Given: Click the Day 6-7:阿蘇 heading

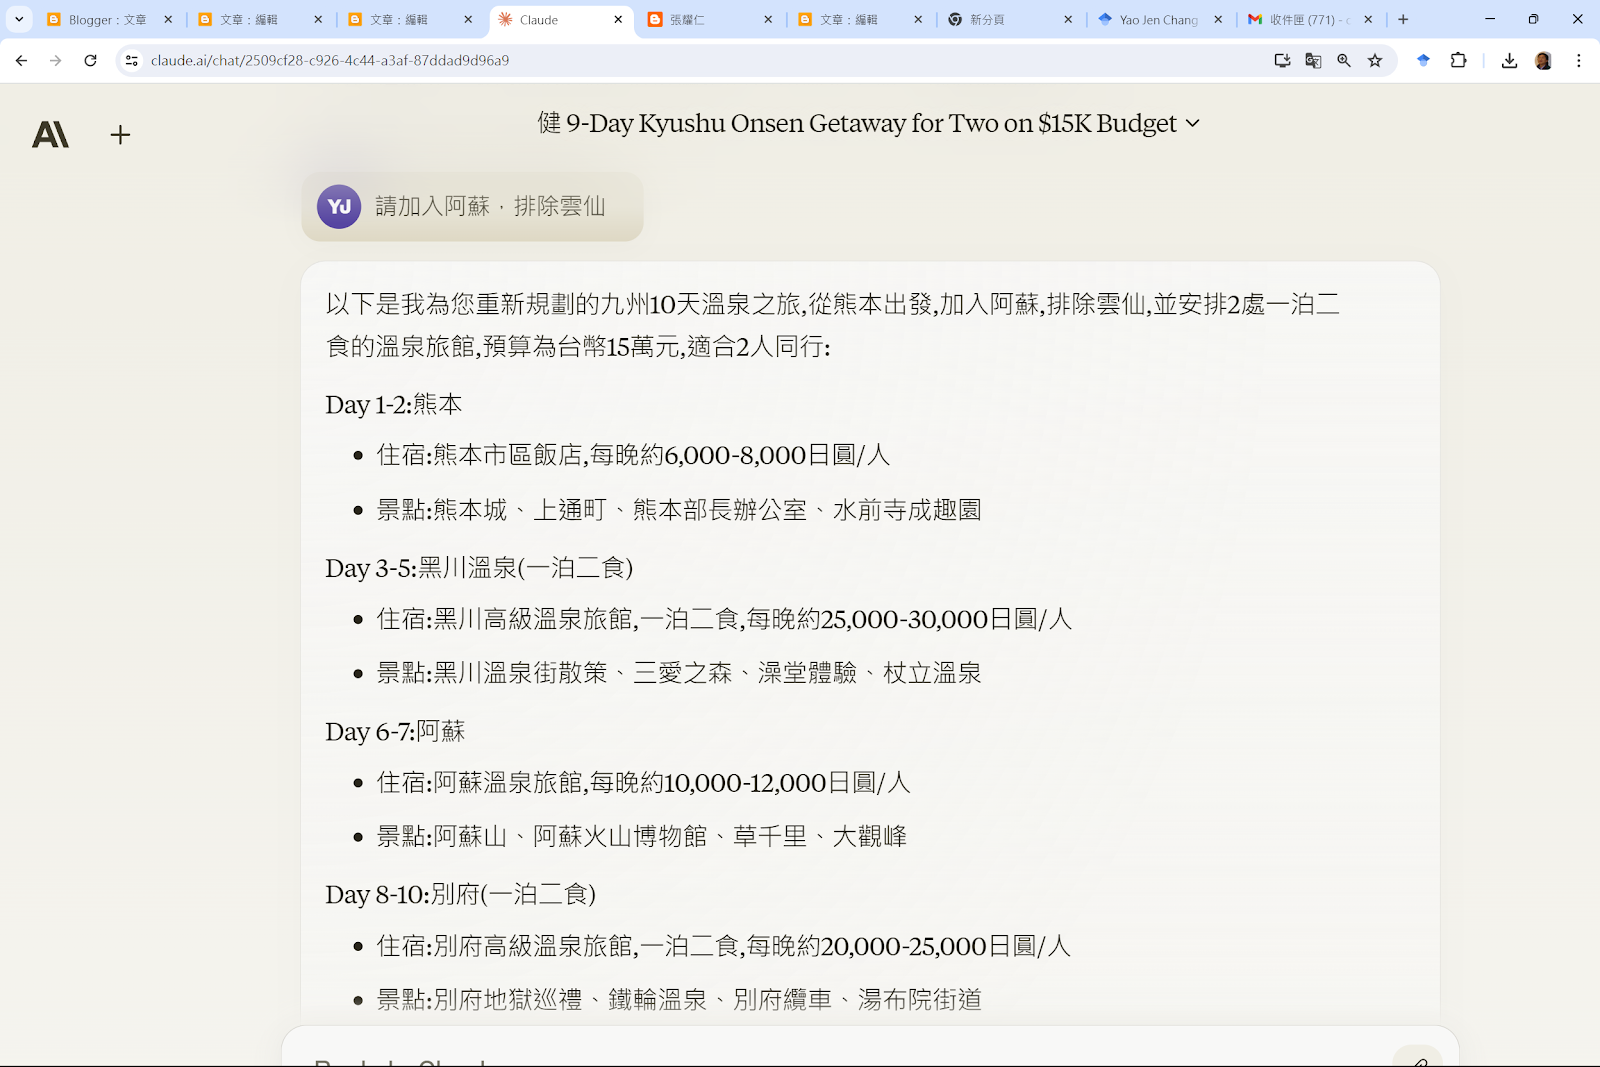Looking at the screenshot, I should [395, 732].
